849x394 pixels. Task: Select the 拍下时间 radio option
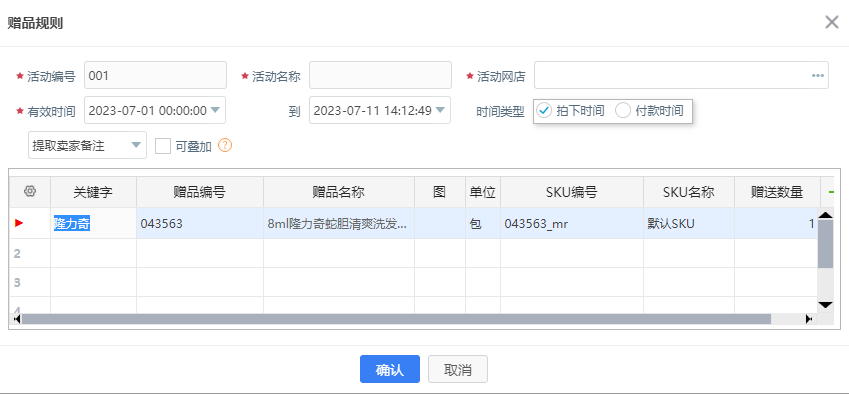pos(544,111)
